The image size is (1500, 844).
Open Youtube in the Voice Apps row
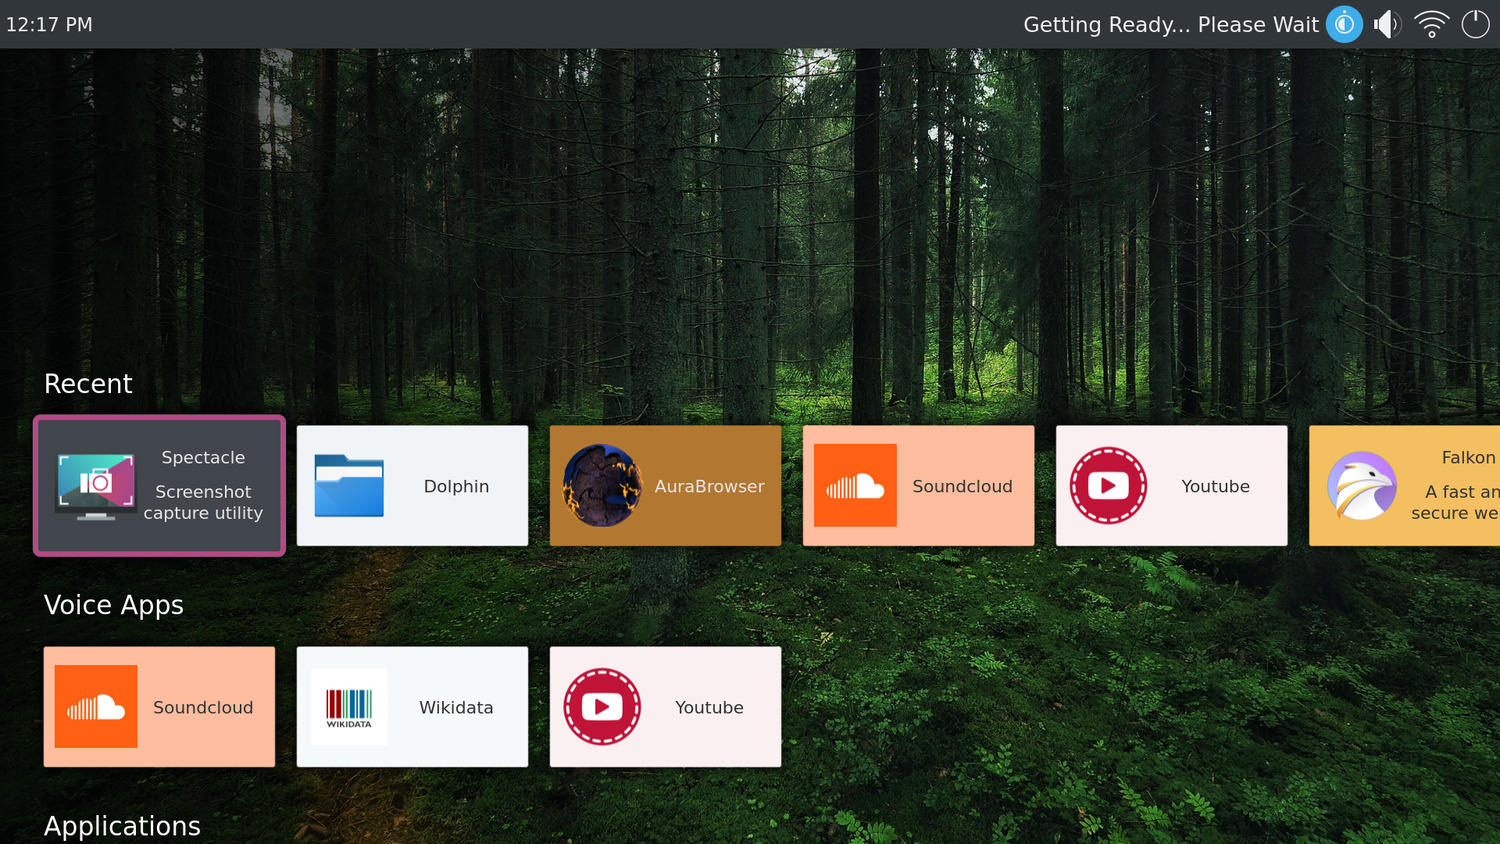[665, 707]
